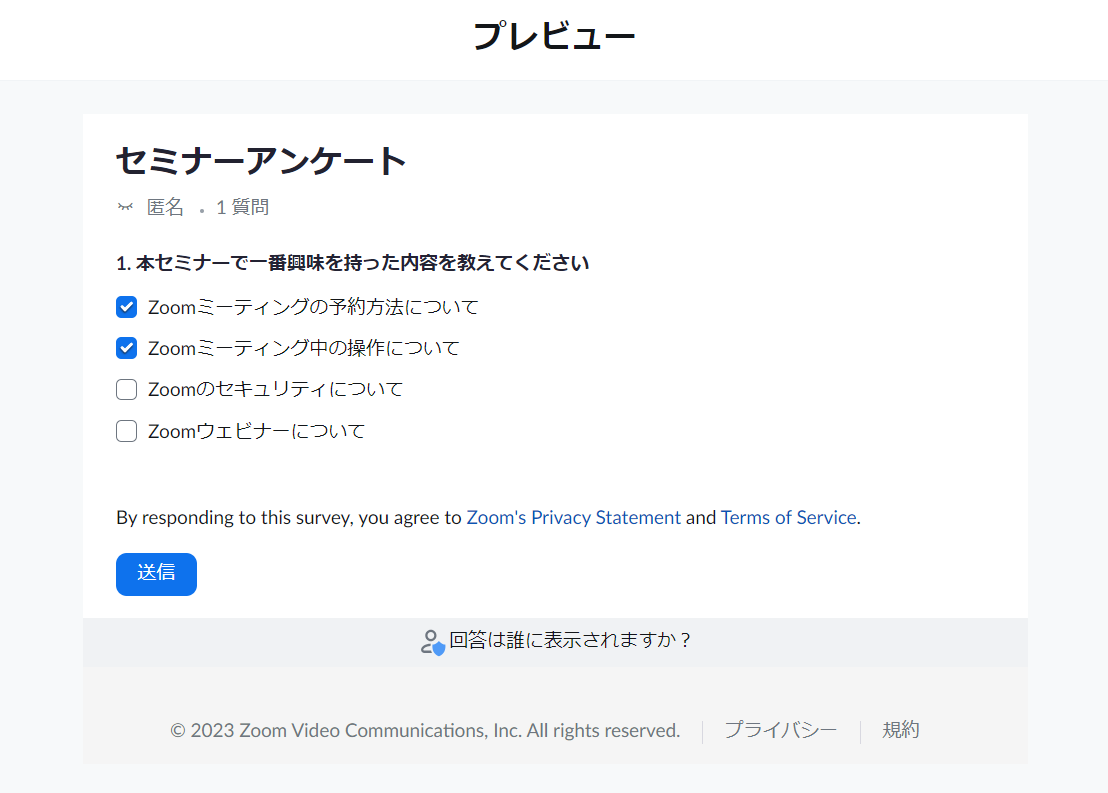Check Zoomウェビナーについて checkbox
This screenshot has height=793, width=1108.
point(126,431)
